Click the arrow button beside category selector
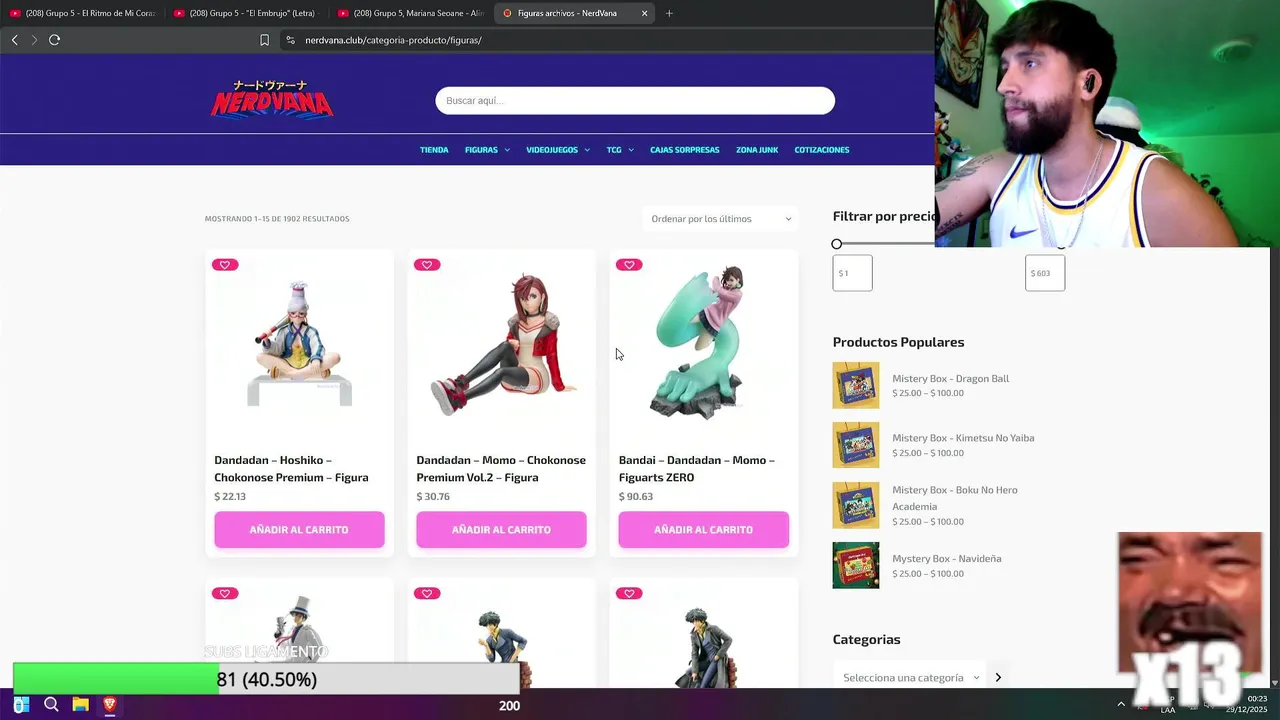 coord(997,677)
